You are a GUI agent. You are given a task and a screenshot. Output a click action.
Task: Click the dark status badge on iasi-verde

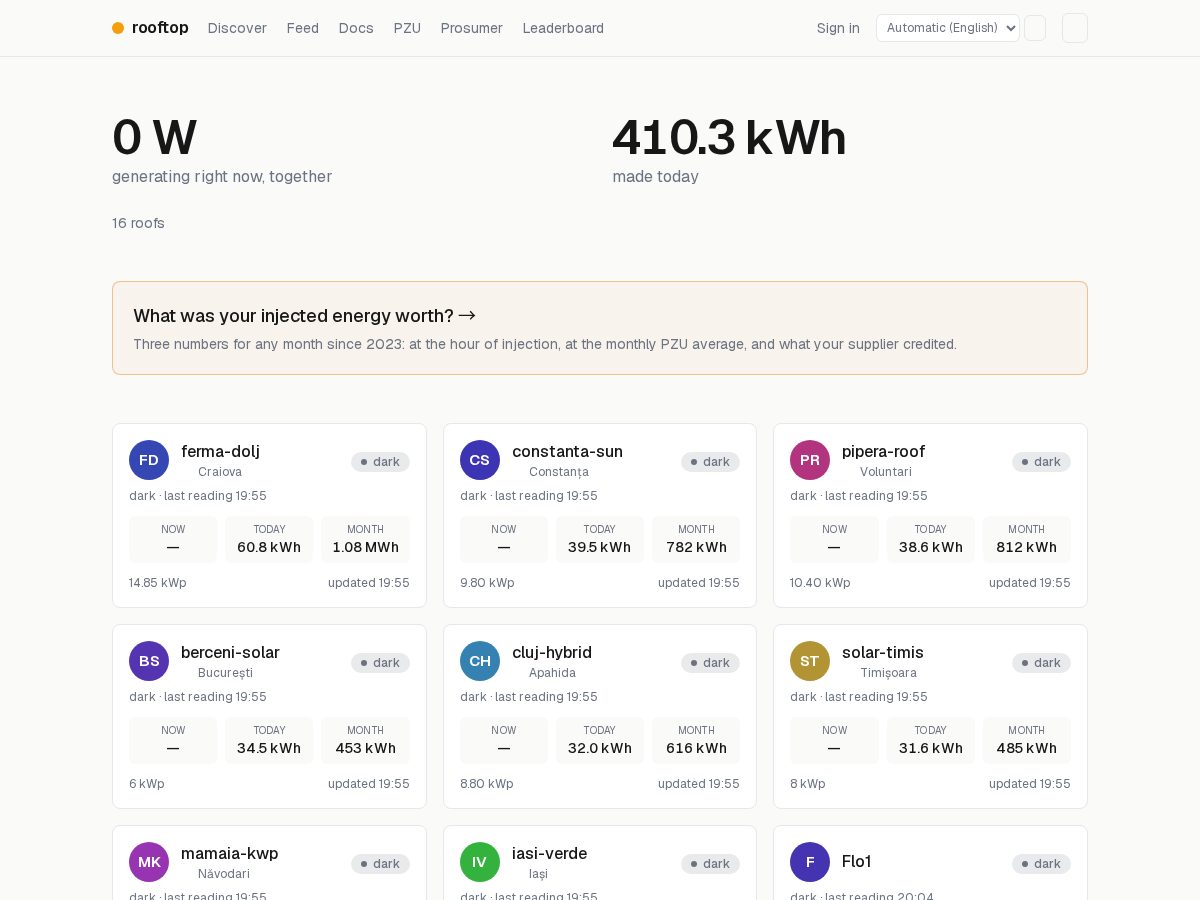pos(710,864)
